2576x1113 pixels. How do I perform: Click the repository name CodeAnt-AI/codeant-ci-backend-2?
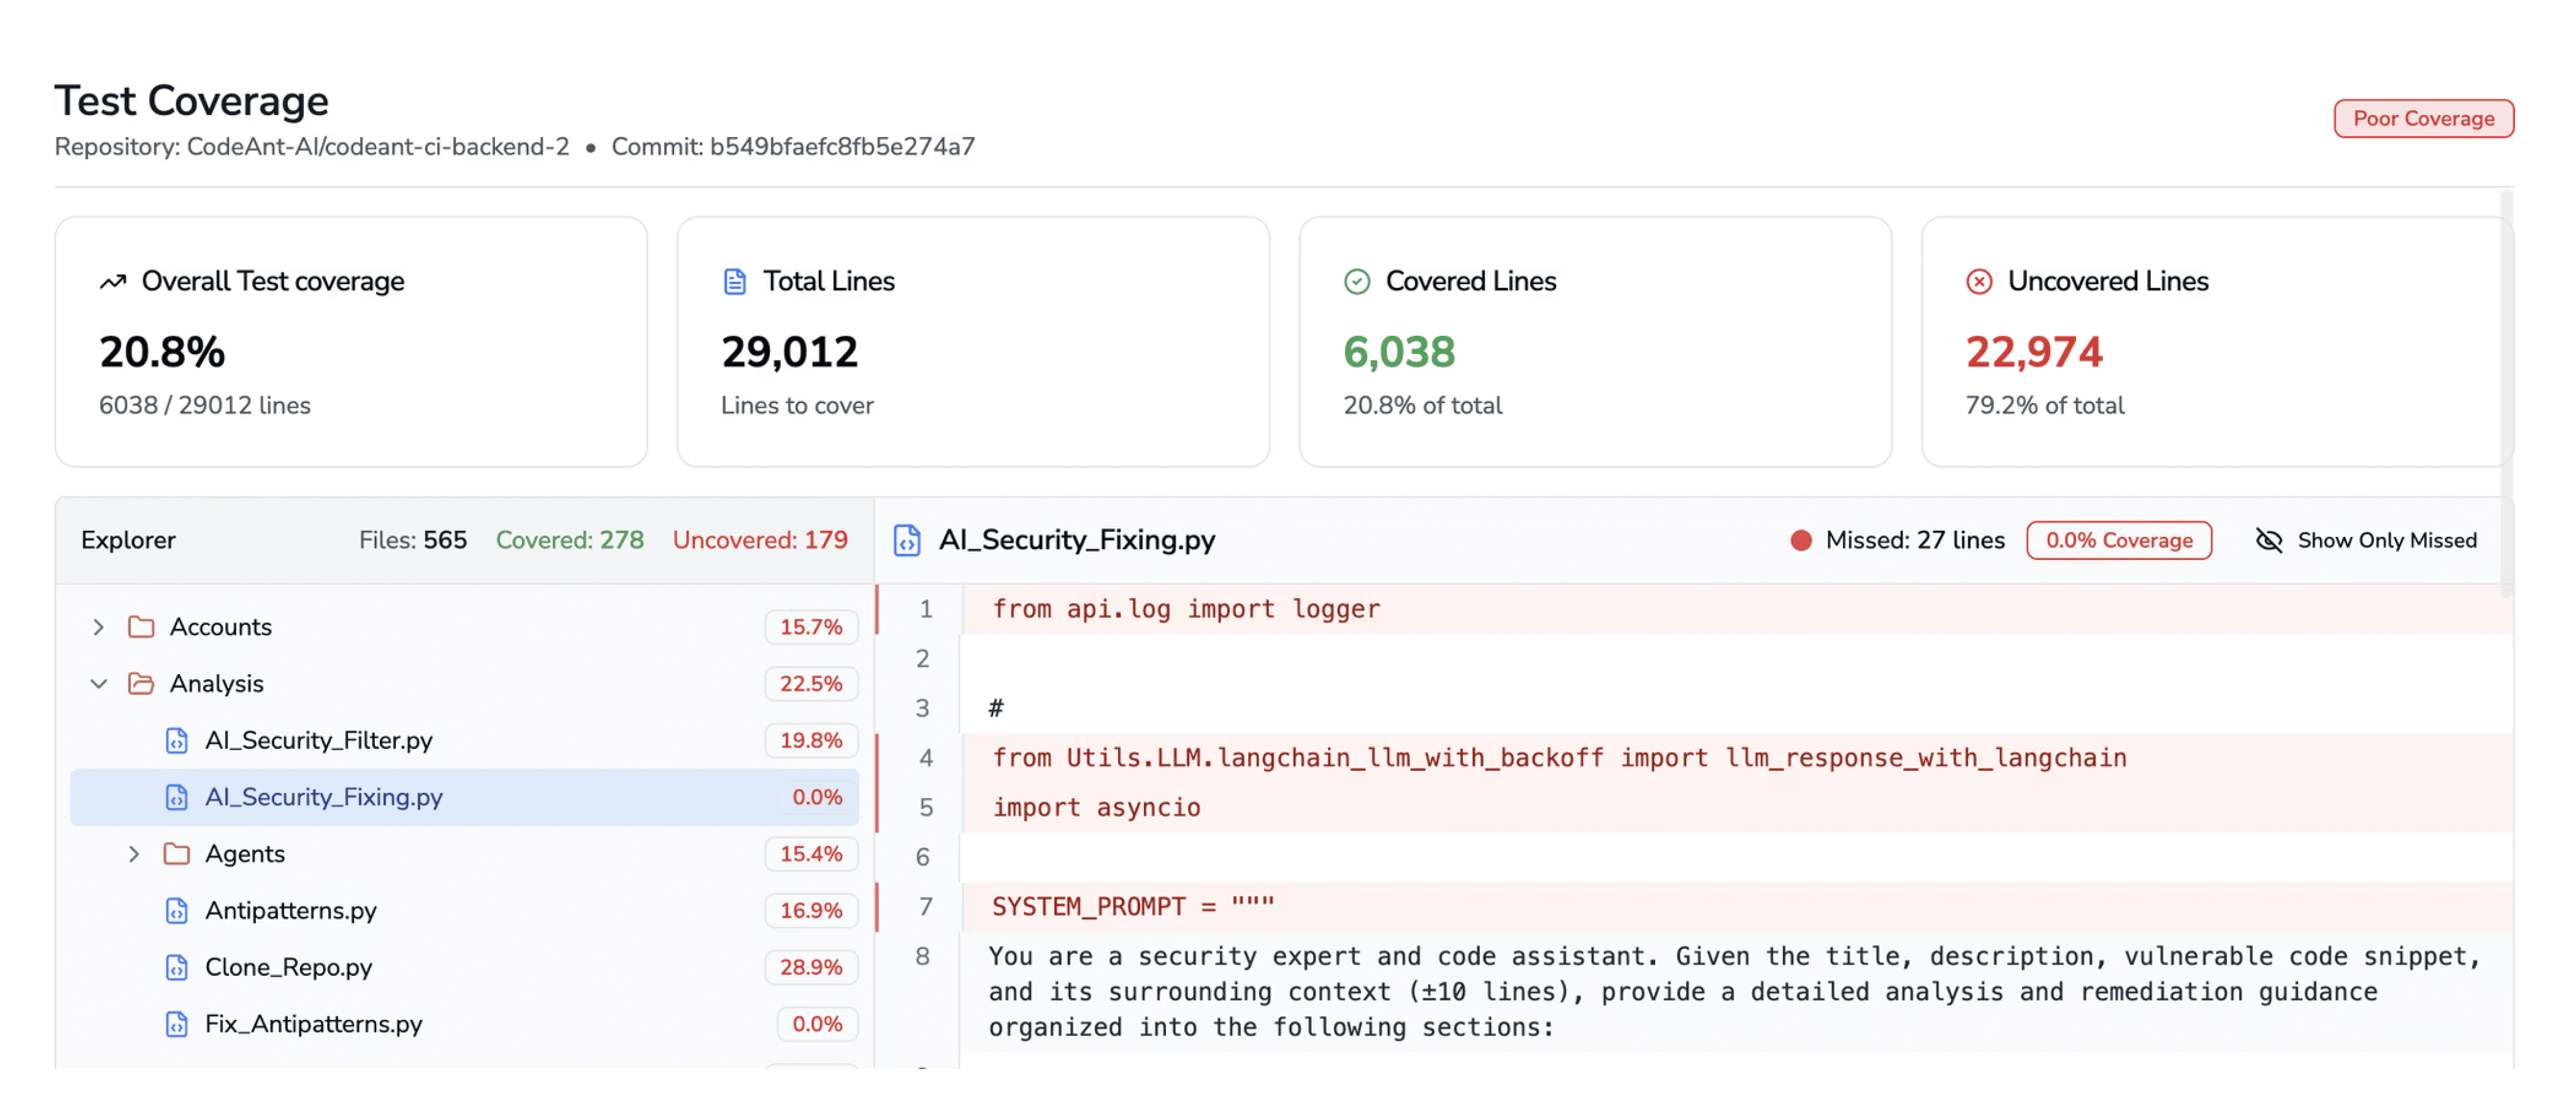(x=378, y=147)
